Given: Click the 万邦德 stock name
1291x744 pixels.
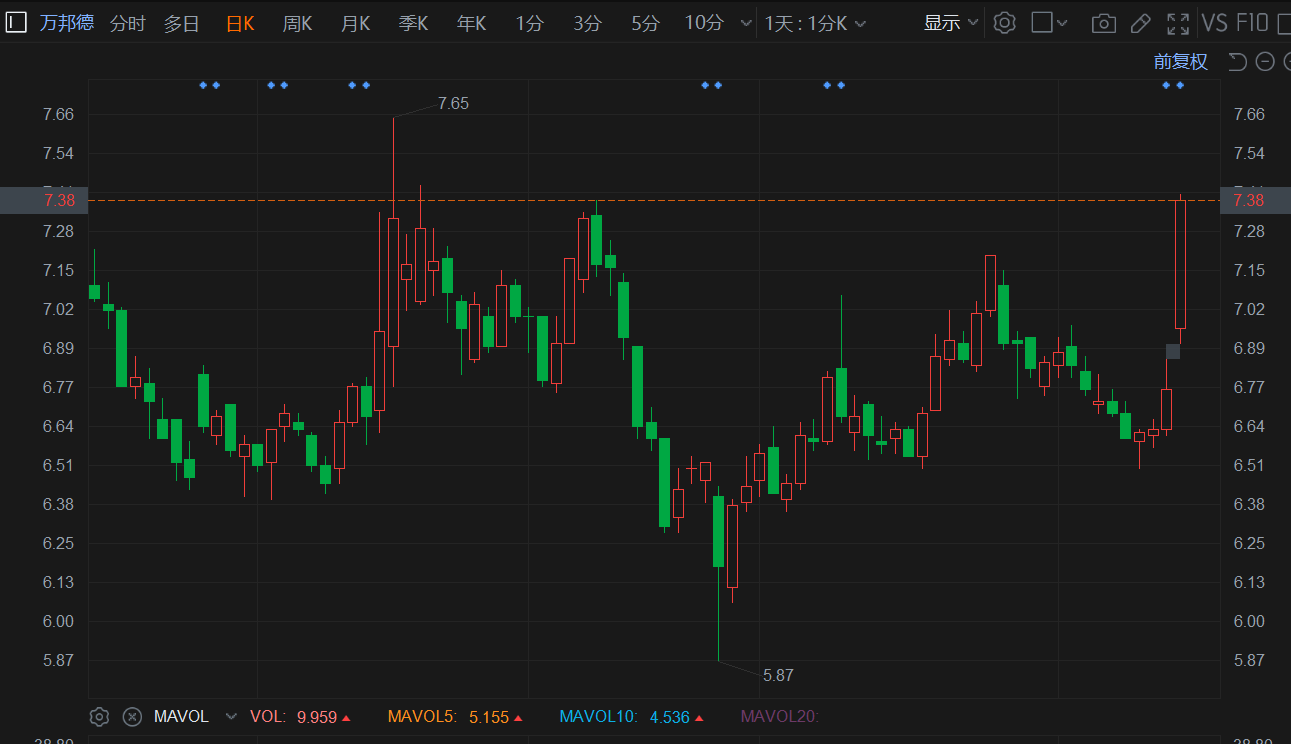Looking at the screenshot, I should click(67, 23).
